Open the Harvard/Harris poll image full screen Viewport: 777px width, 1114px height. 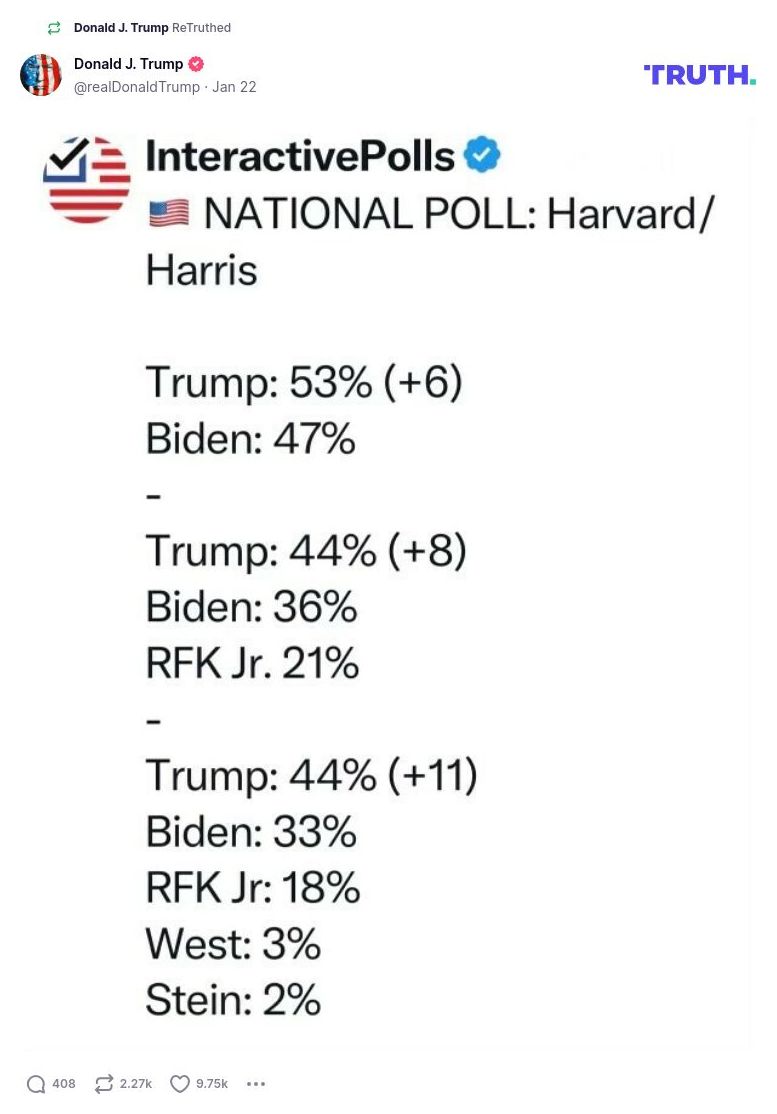(x=390, y=580)
